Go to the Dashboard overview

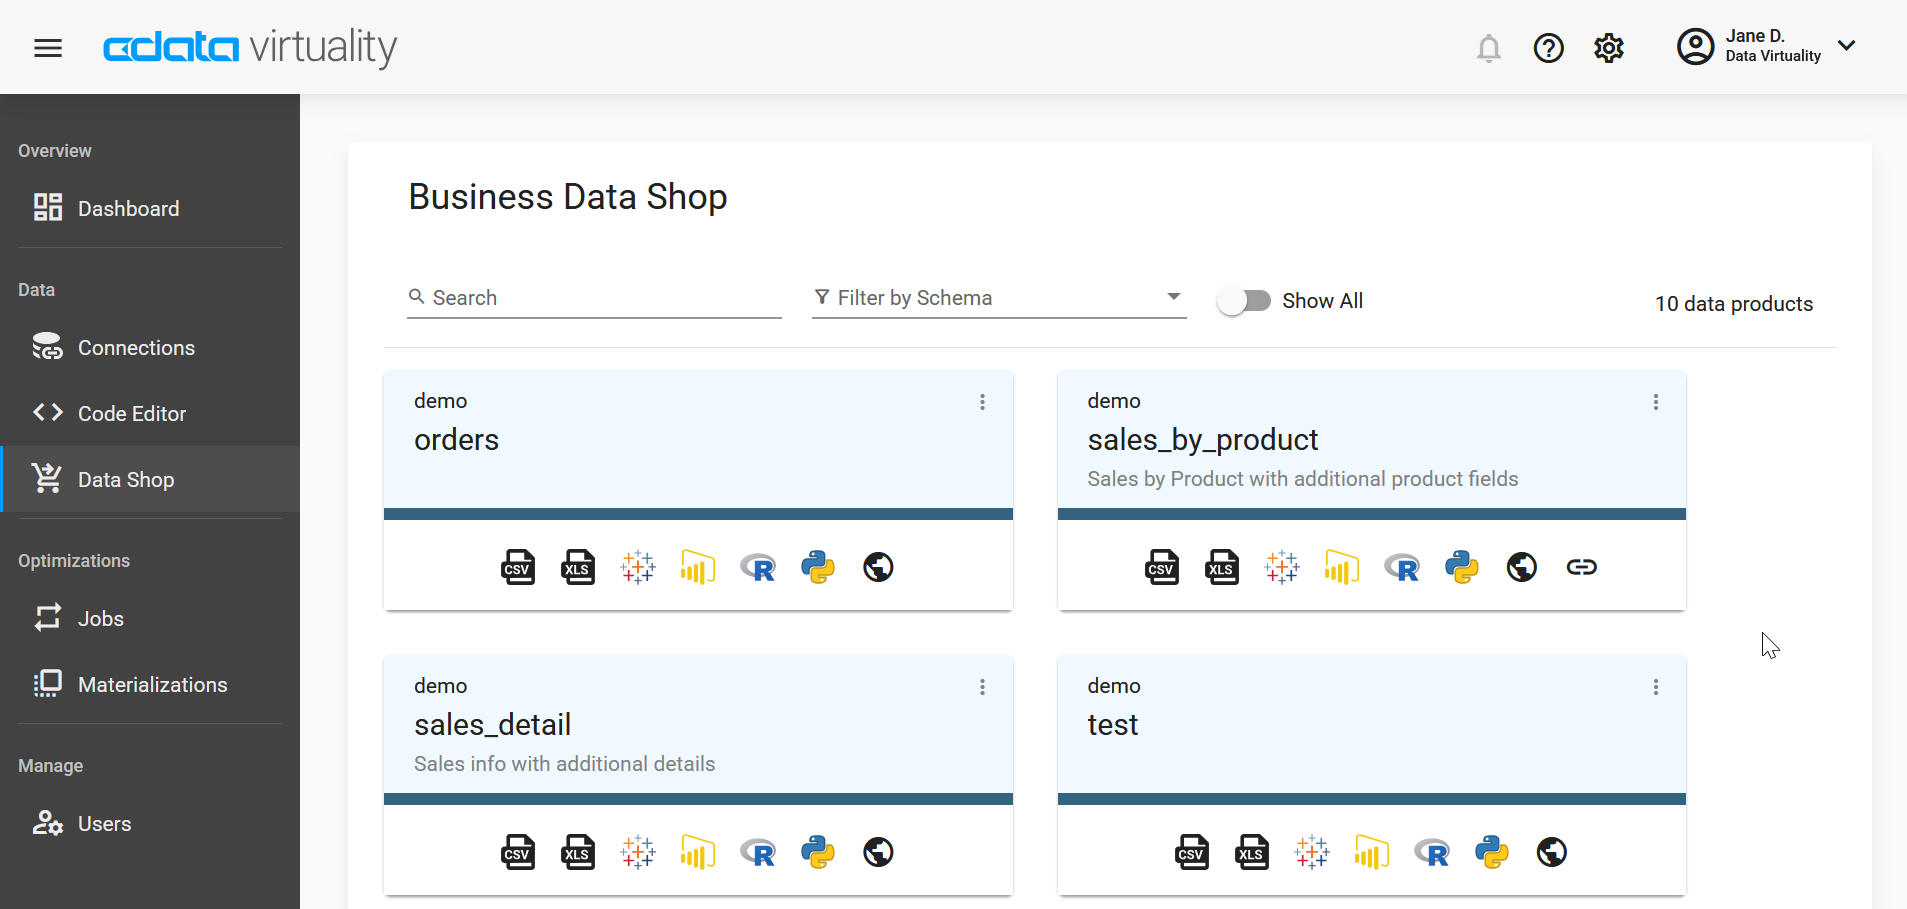coord(128,208)
